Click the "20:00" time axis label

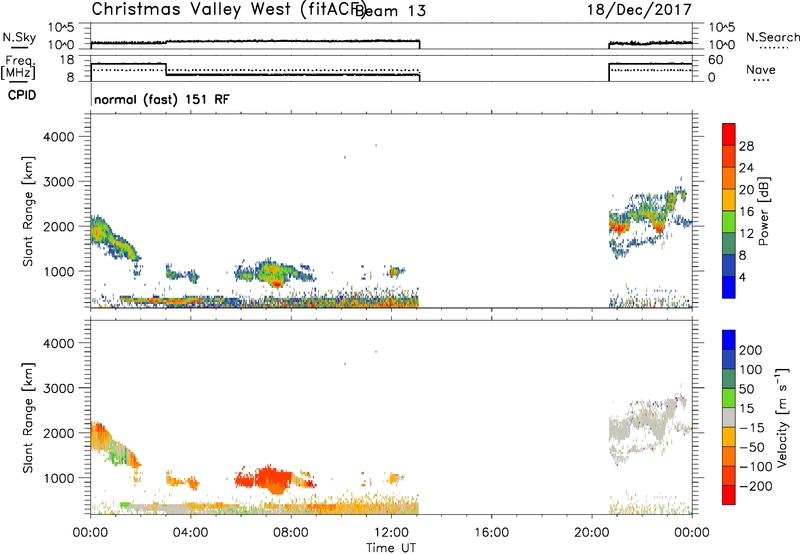click(592, 533)
